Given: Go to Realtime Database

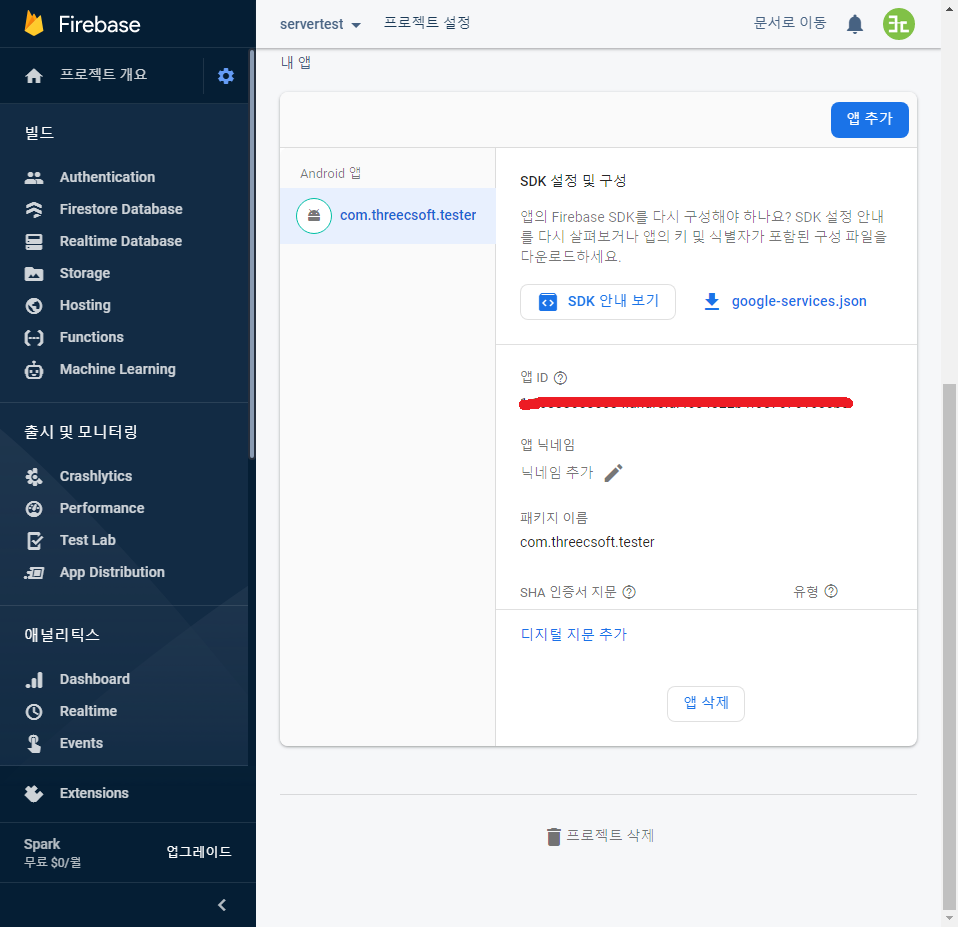Looking at the screenshot, I should click(121, 241).
